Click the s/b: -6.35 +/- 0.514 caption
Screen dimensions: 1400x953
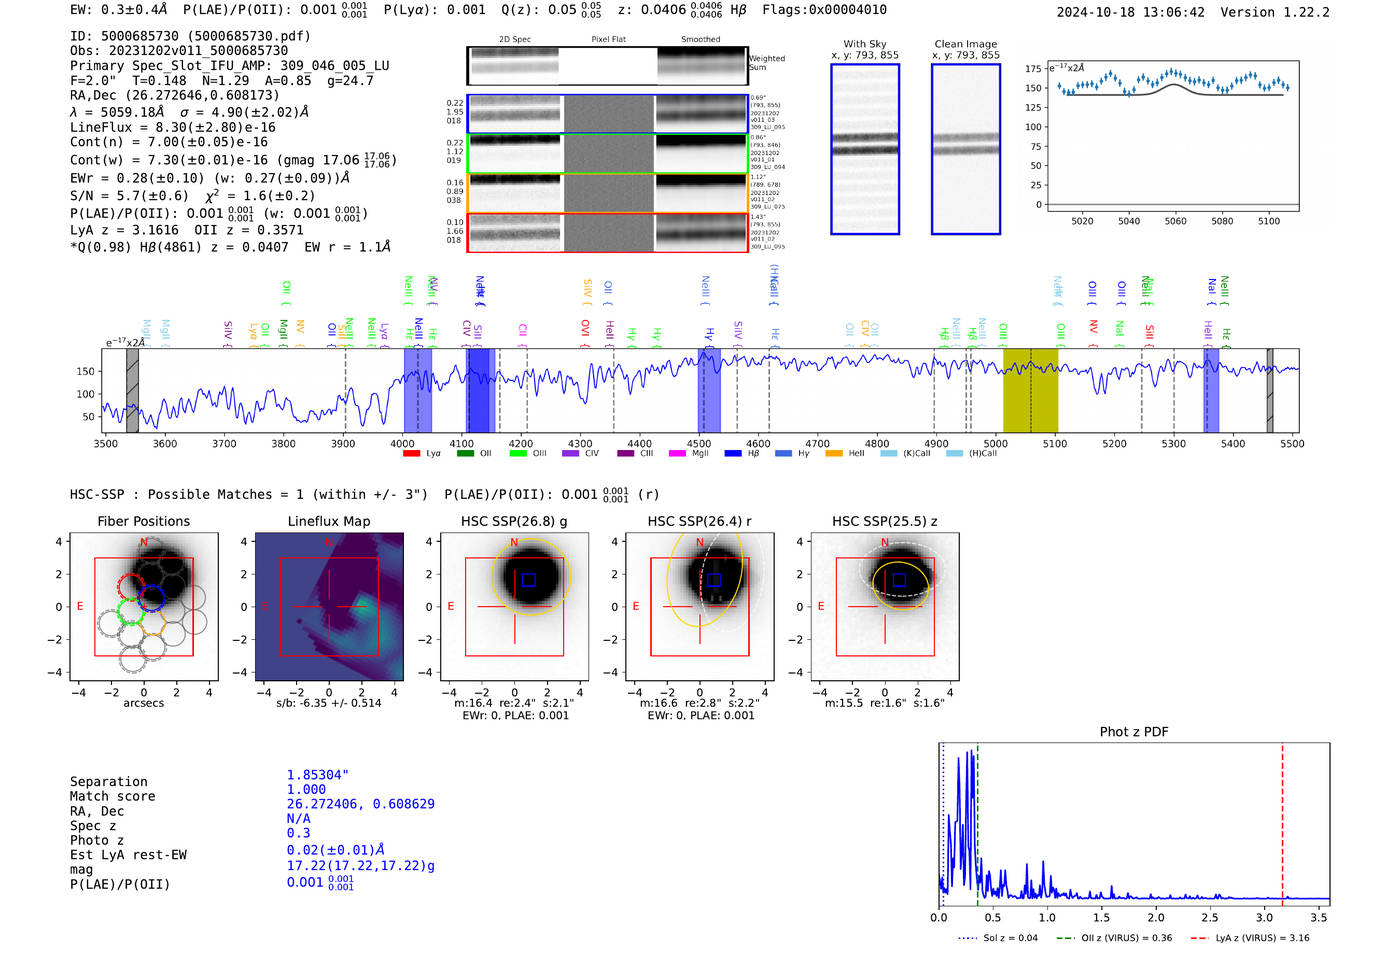[329, 703]
